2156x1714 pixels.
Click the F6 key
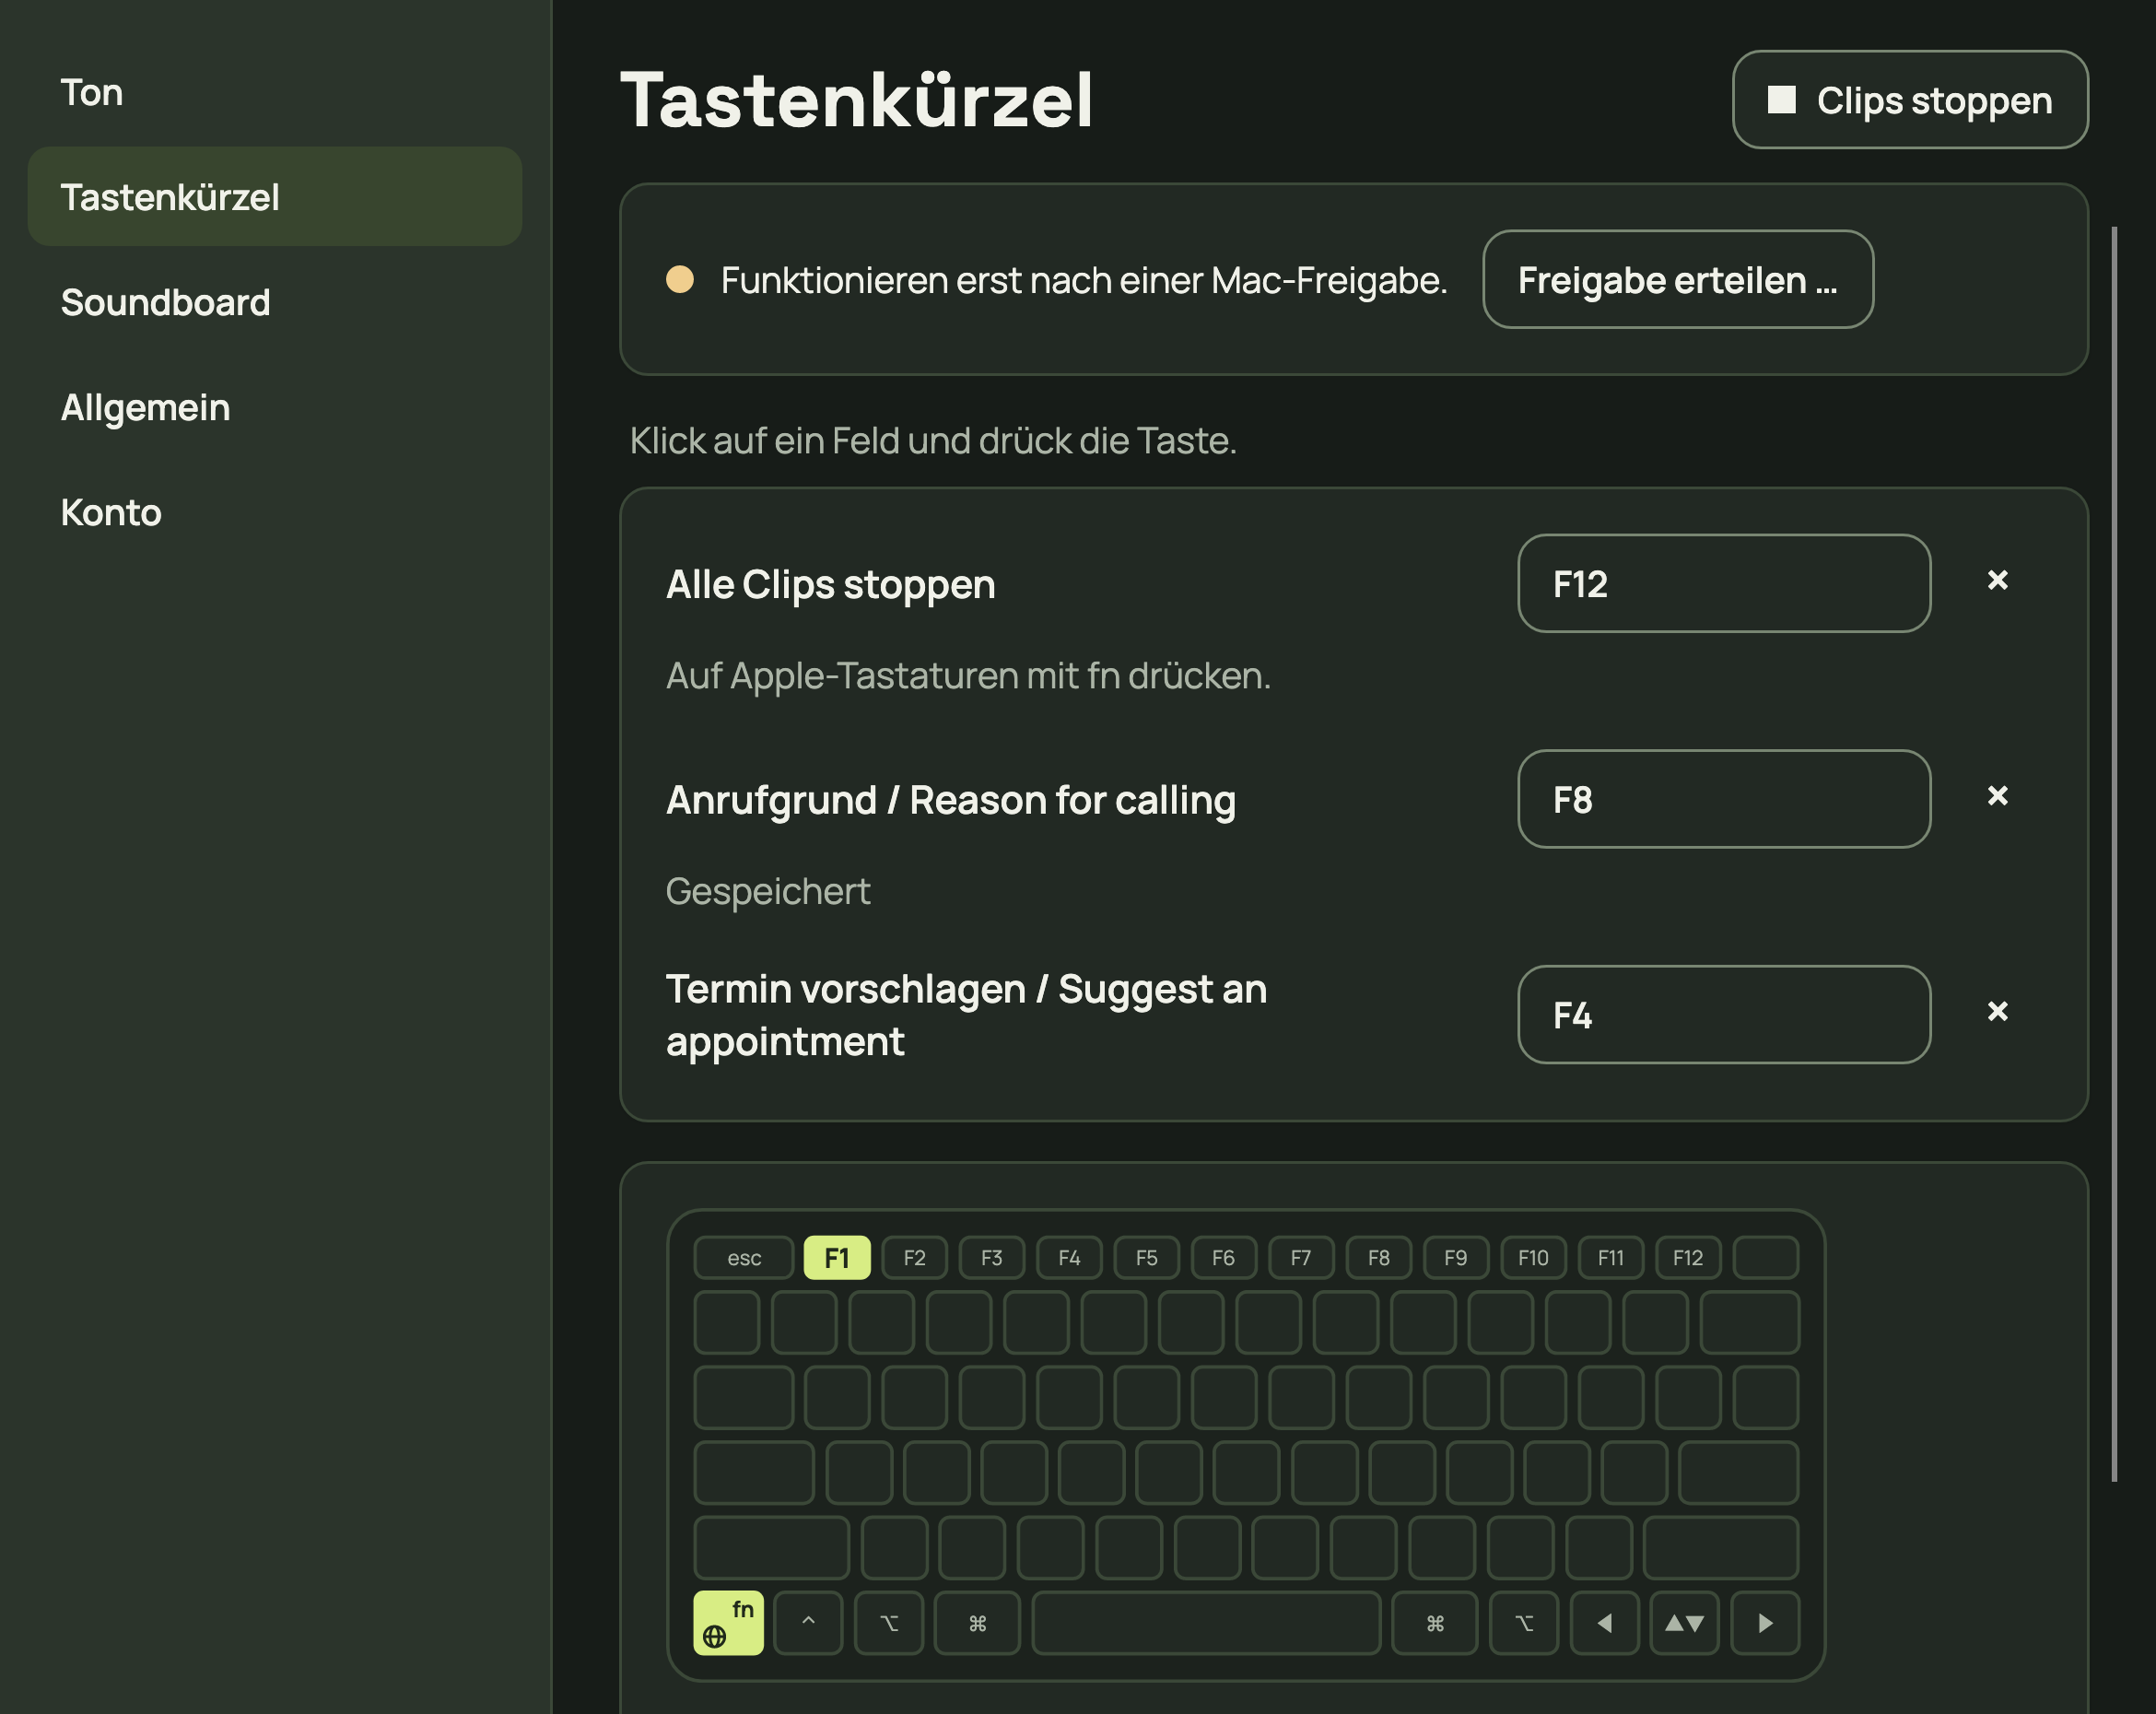click(1224, 1258)
